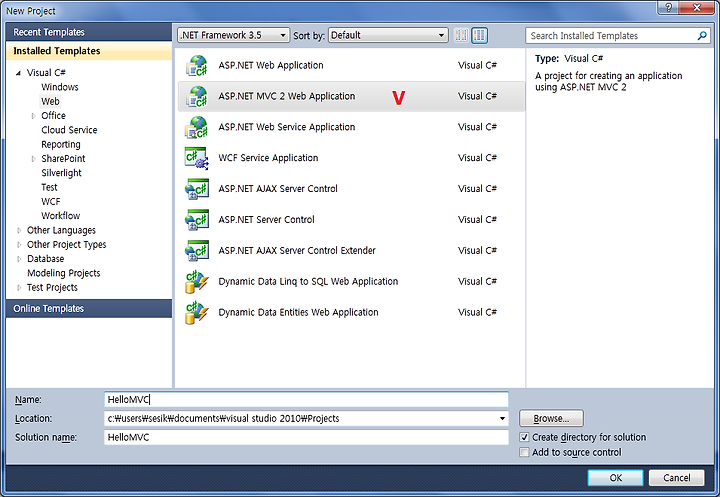Image resolution: width=720 pixels, height=497 pixels.
Task: Click the ASP.NET Web Application template icon
Action: (x=197, y=66)
